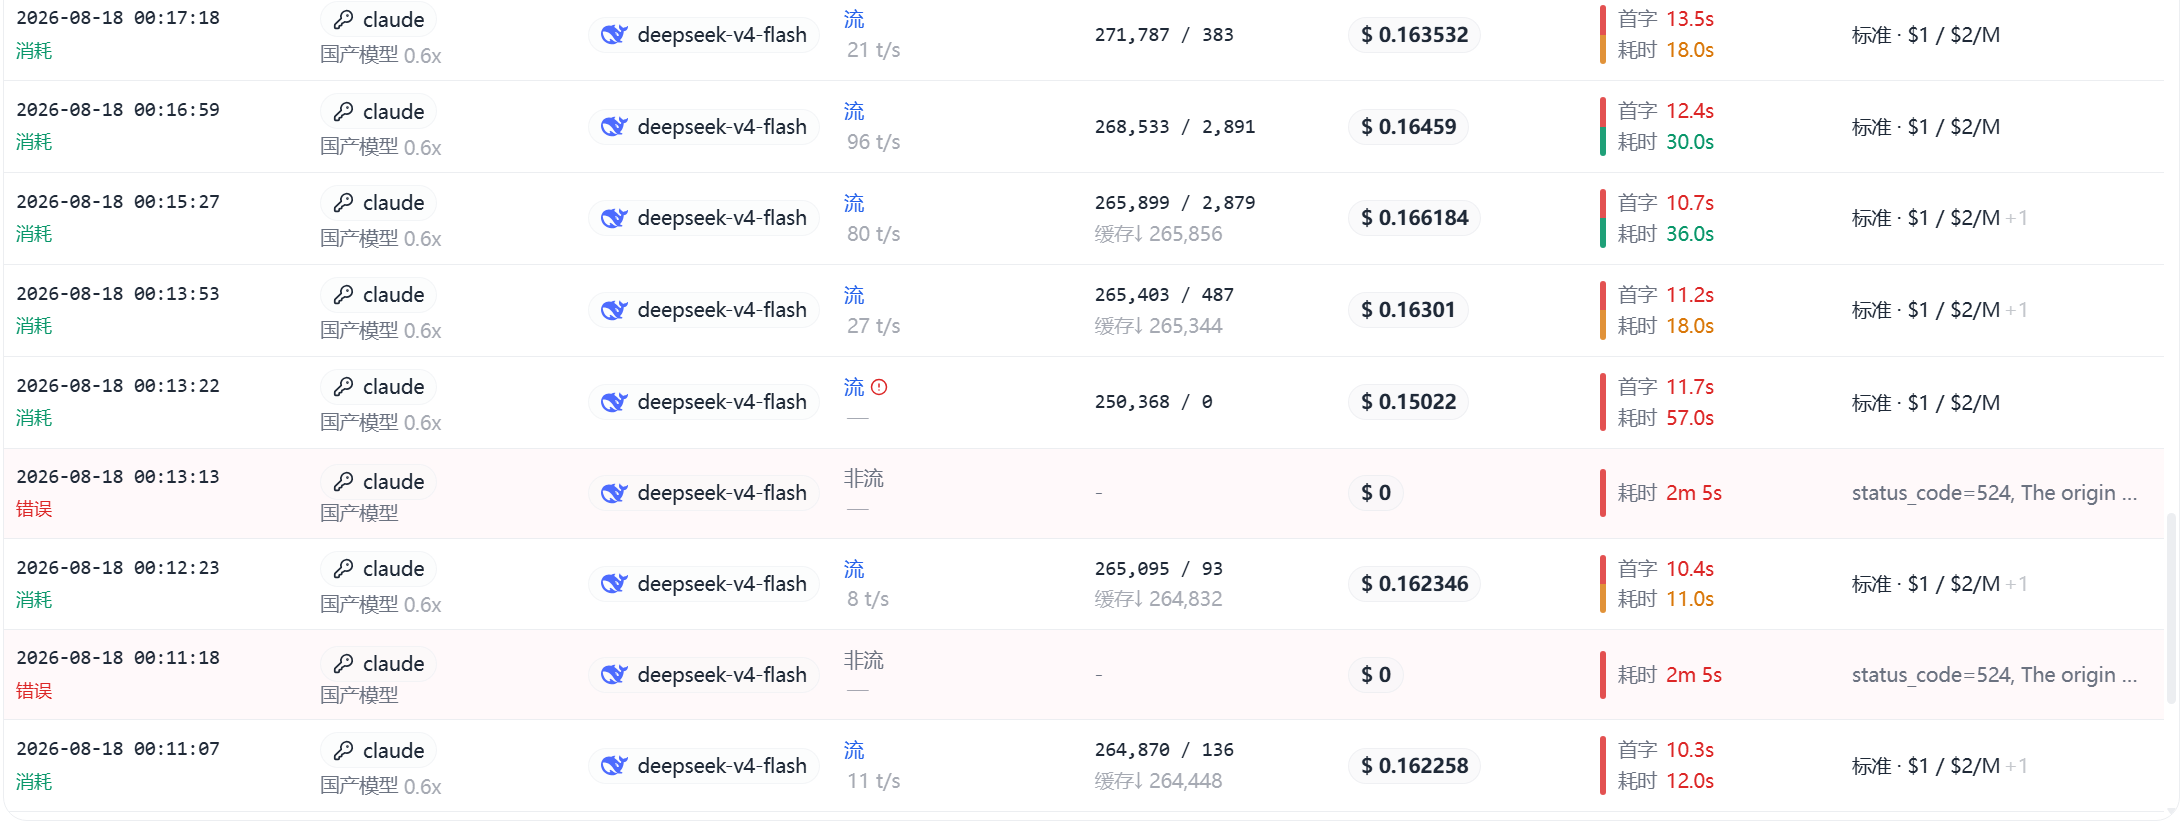The width and height of the screenshot is (2180, 823).
Task: Click the $ 0.15022 cost badge
Action: click(x=1408, y=402)
